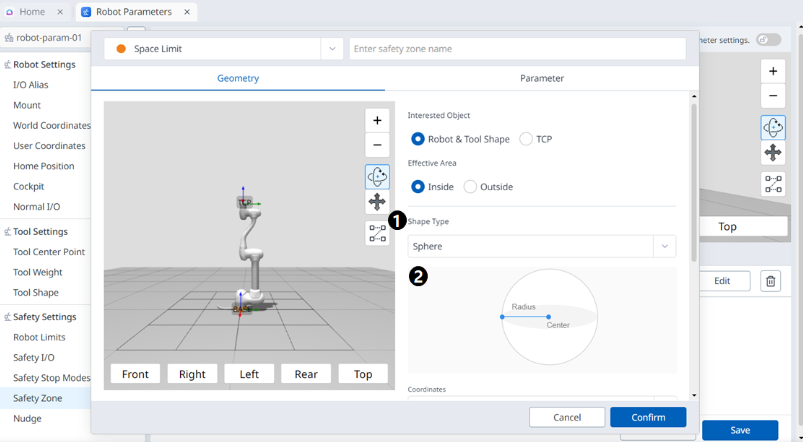Select the pan move tool in dialog preview

[x=377, y=202]
